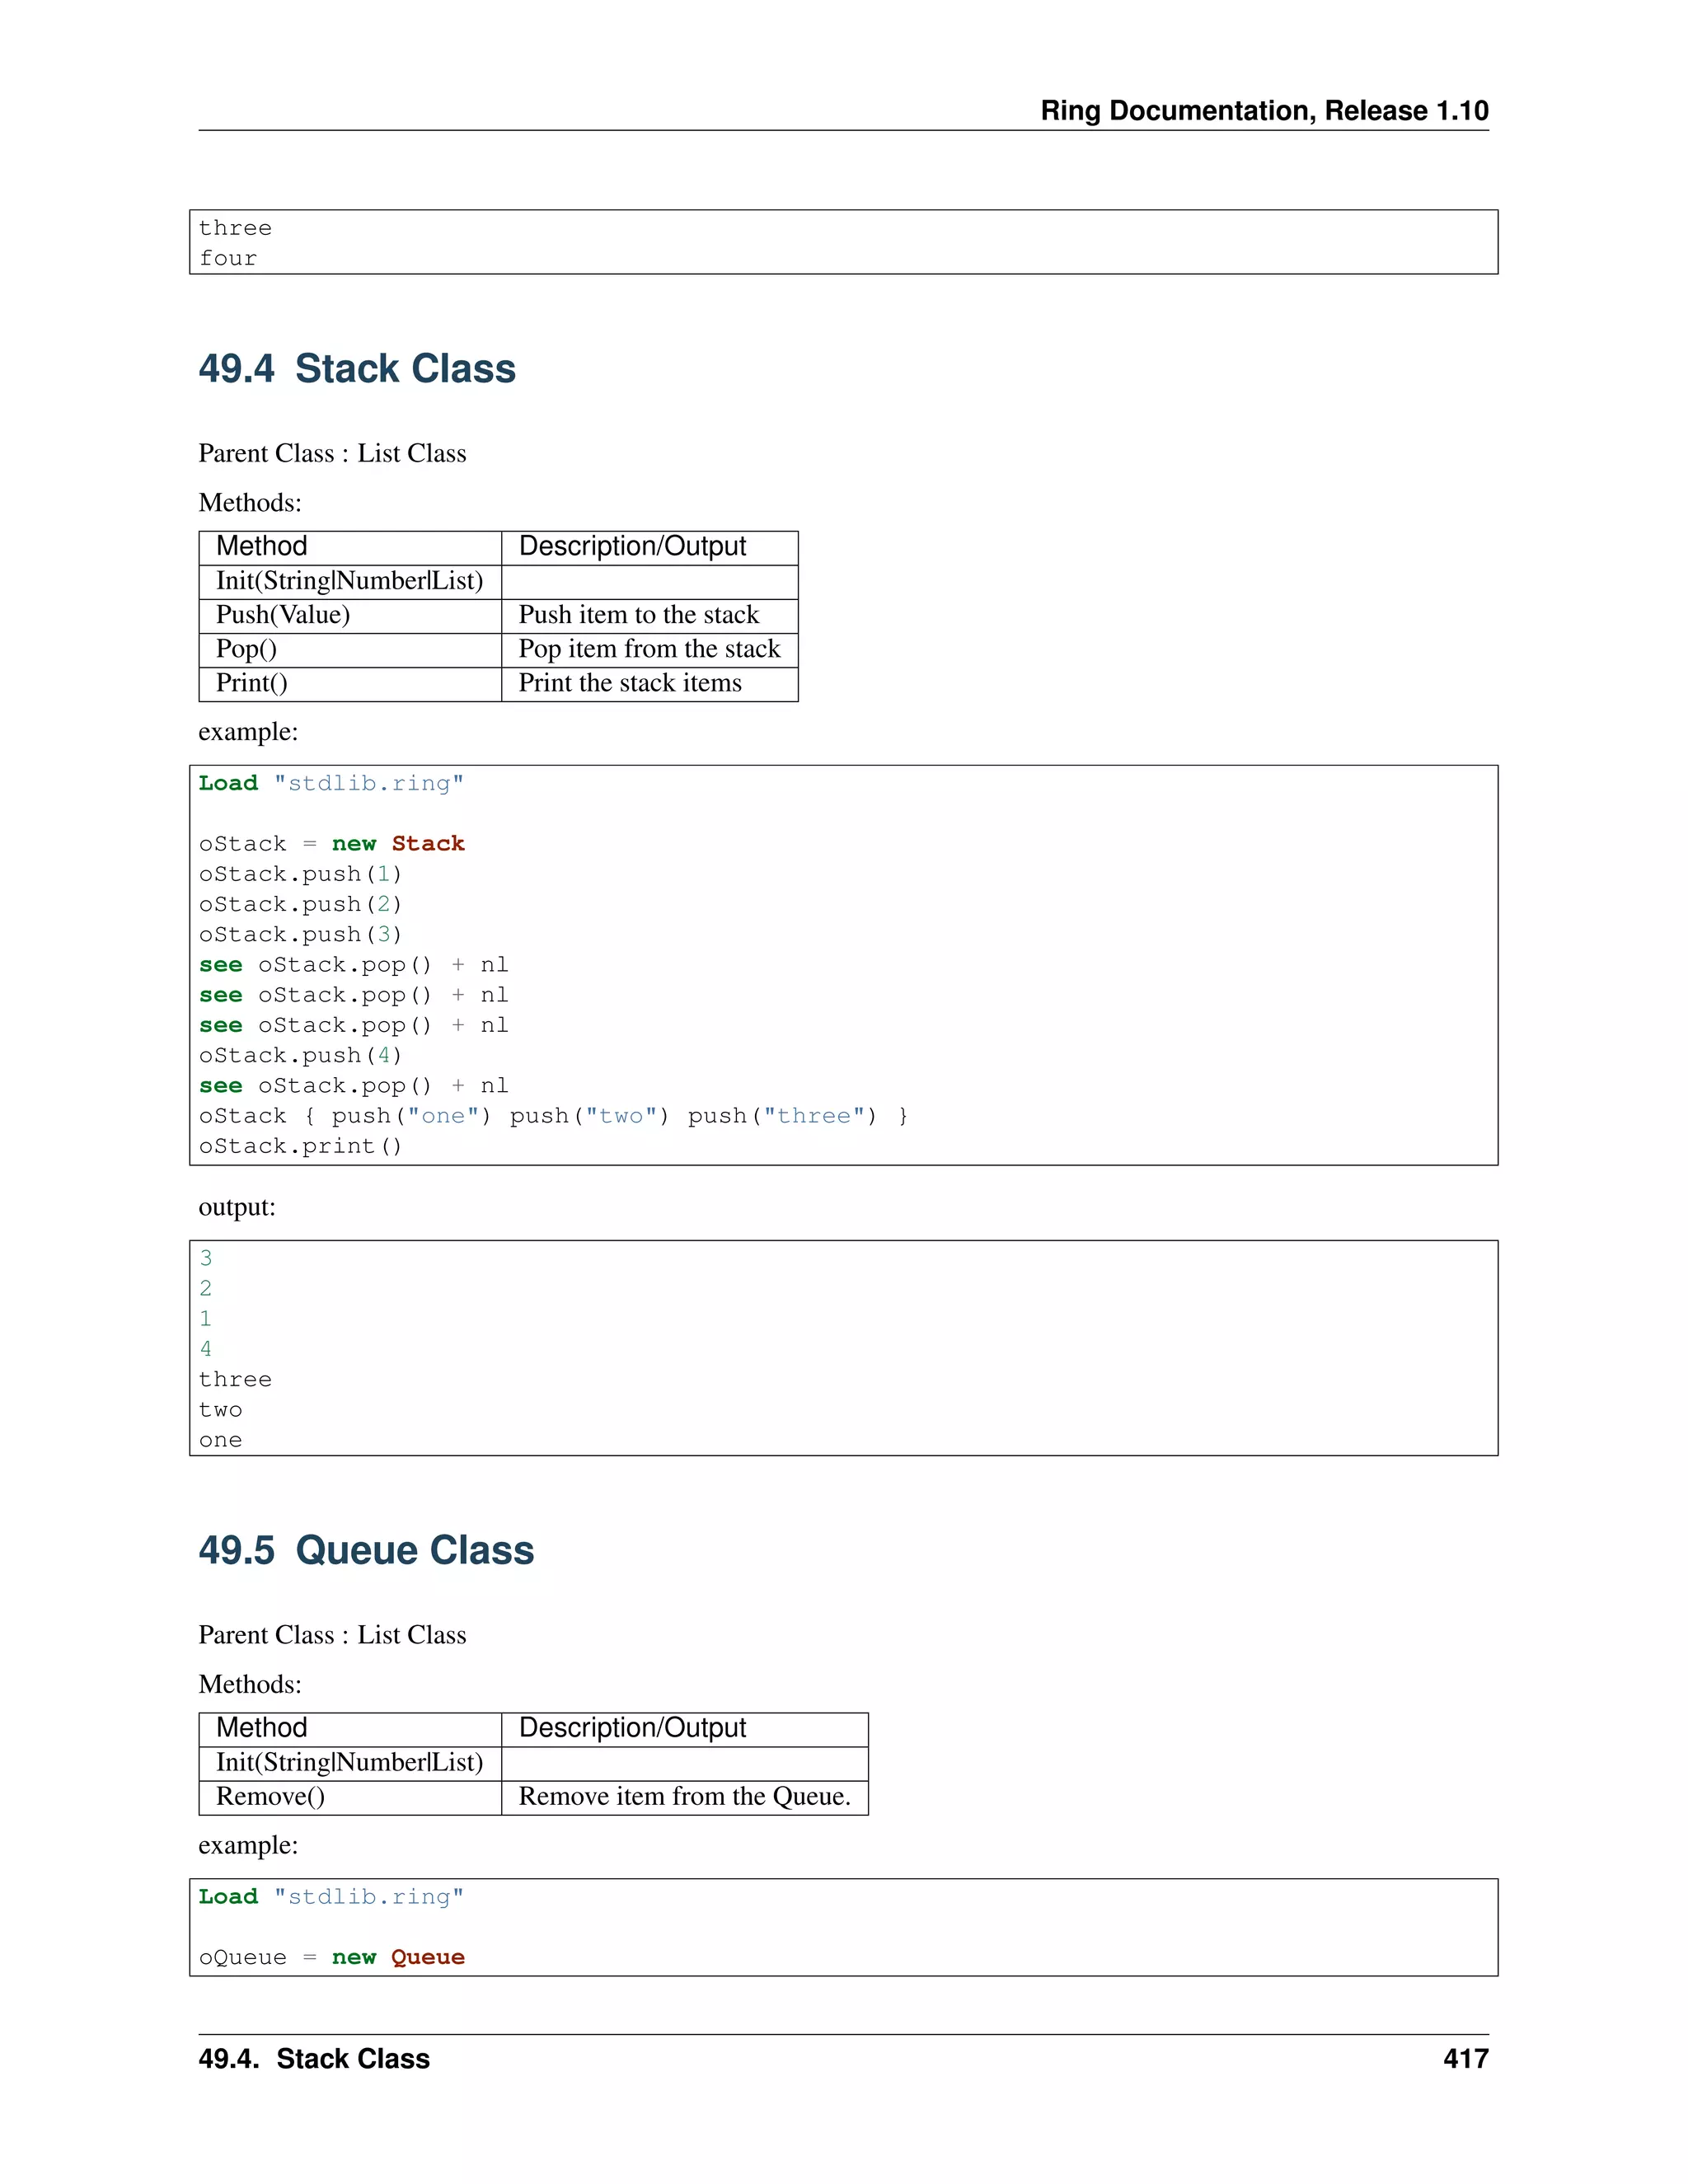
Task: Click the 'Pop()' method cell
Action: pos(246,649)
